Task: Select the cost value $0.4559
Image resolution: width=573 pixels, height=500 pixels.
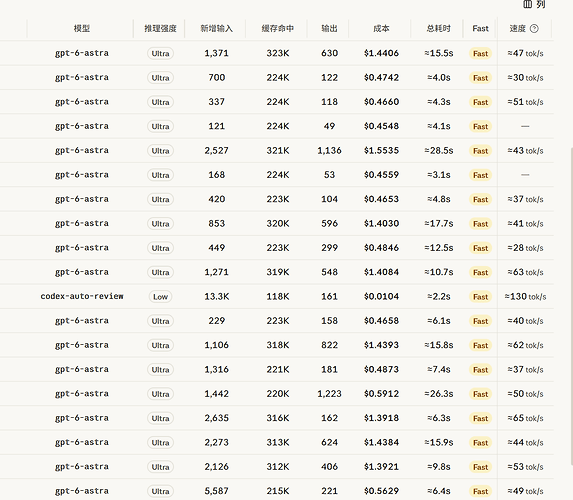Action: [381, 175]
